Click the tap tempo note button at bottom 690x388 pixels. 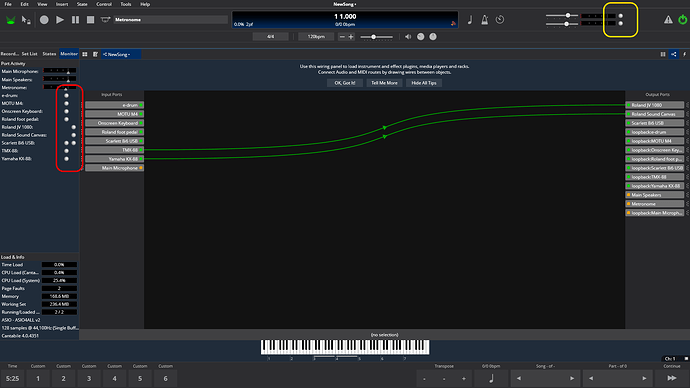(x=491, y=378)
